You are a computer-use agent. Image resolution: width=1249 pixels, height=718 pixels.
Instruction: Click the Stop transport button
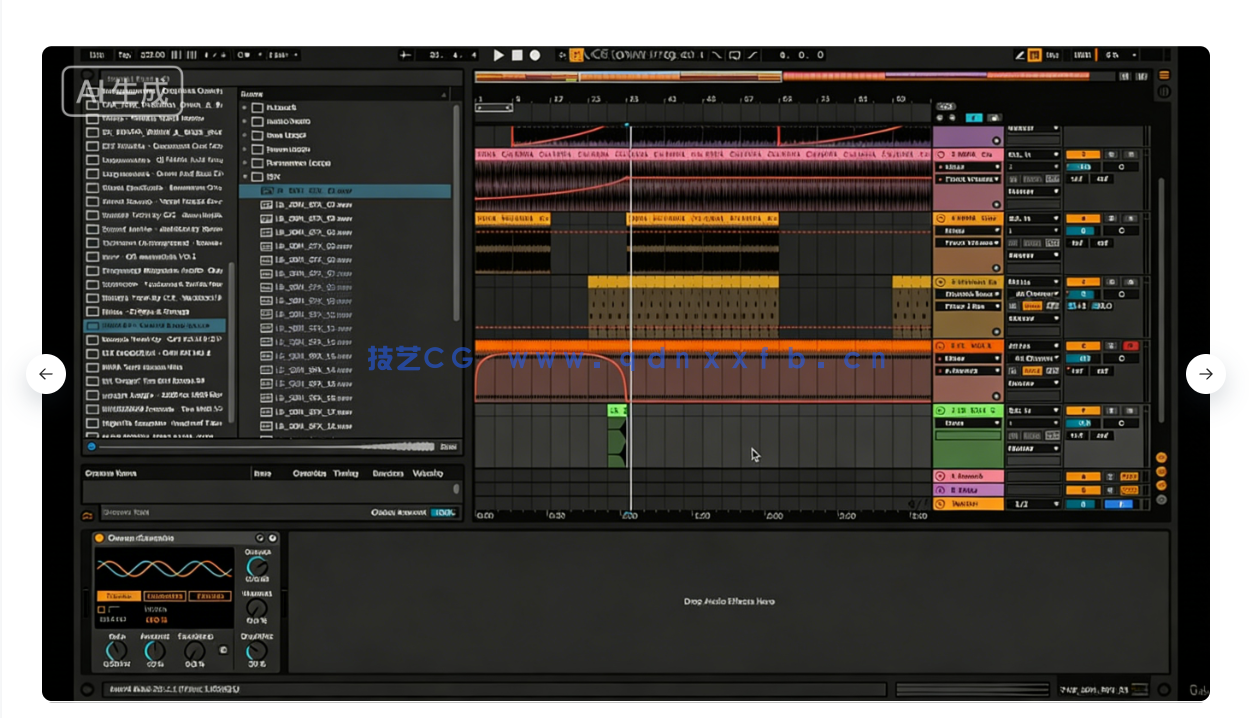click(517, 55)
